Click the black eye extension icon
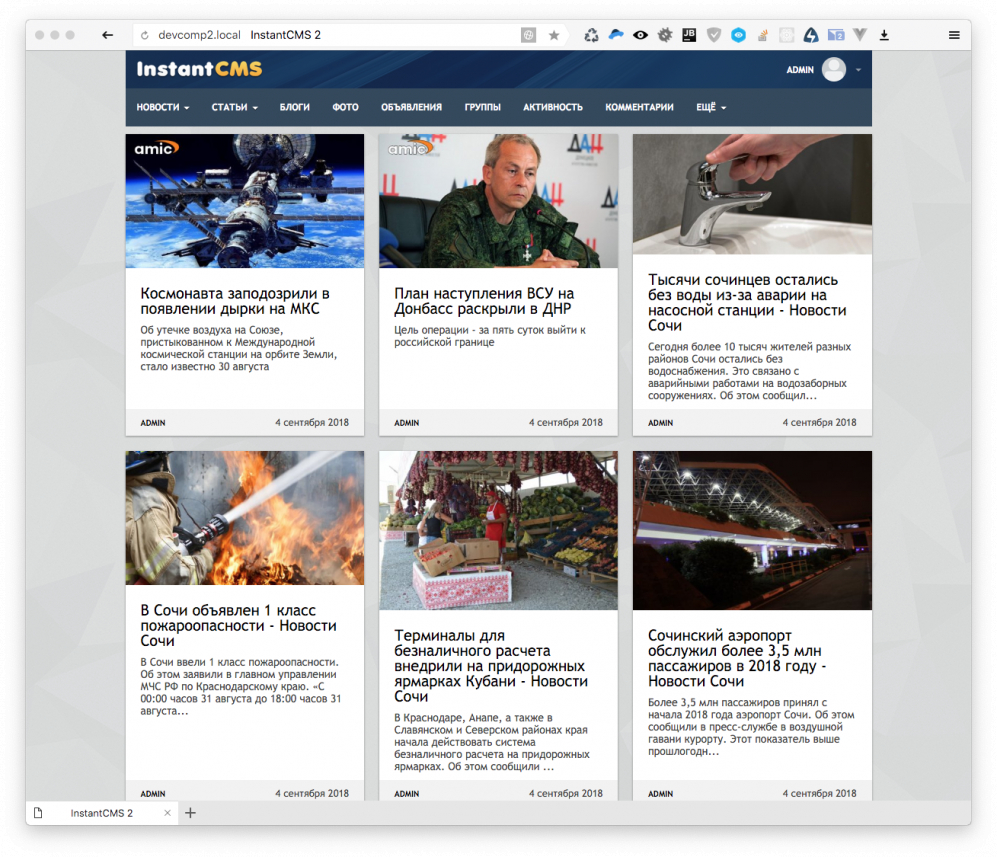 tap(640, 36)
